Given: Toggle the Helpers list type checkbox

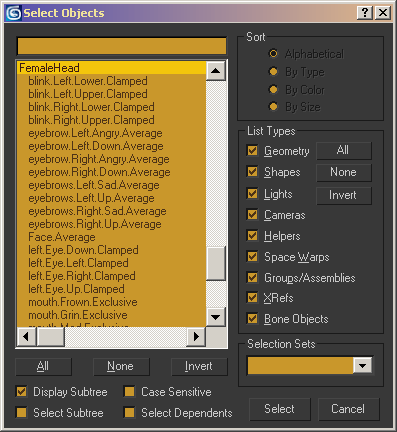Looking at the screenshot, I should point(252,236).
